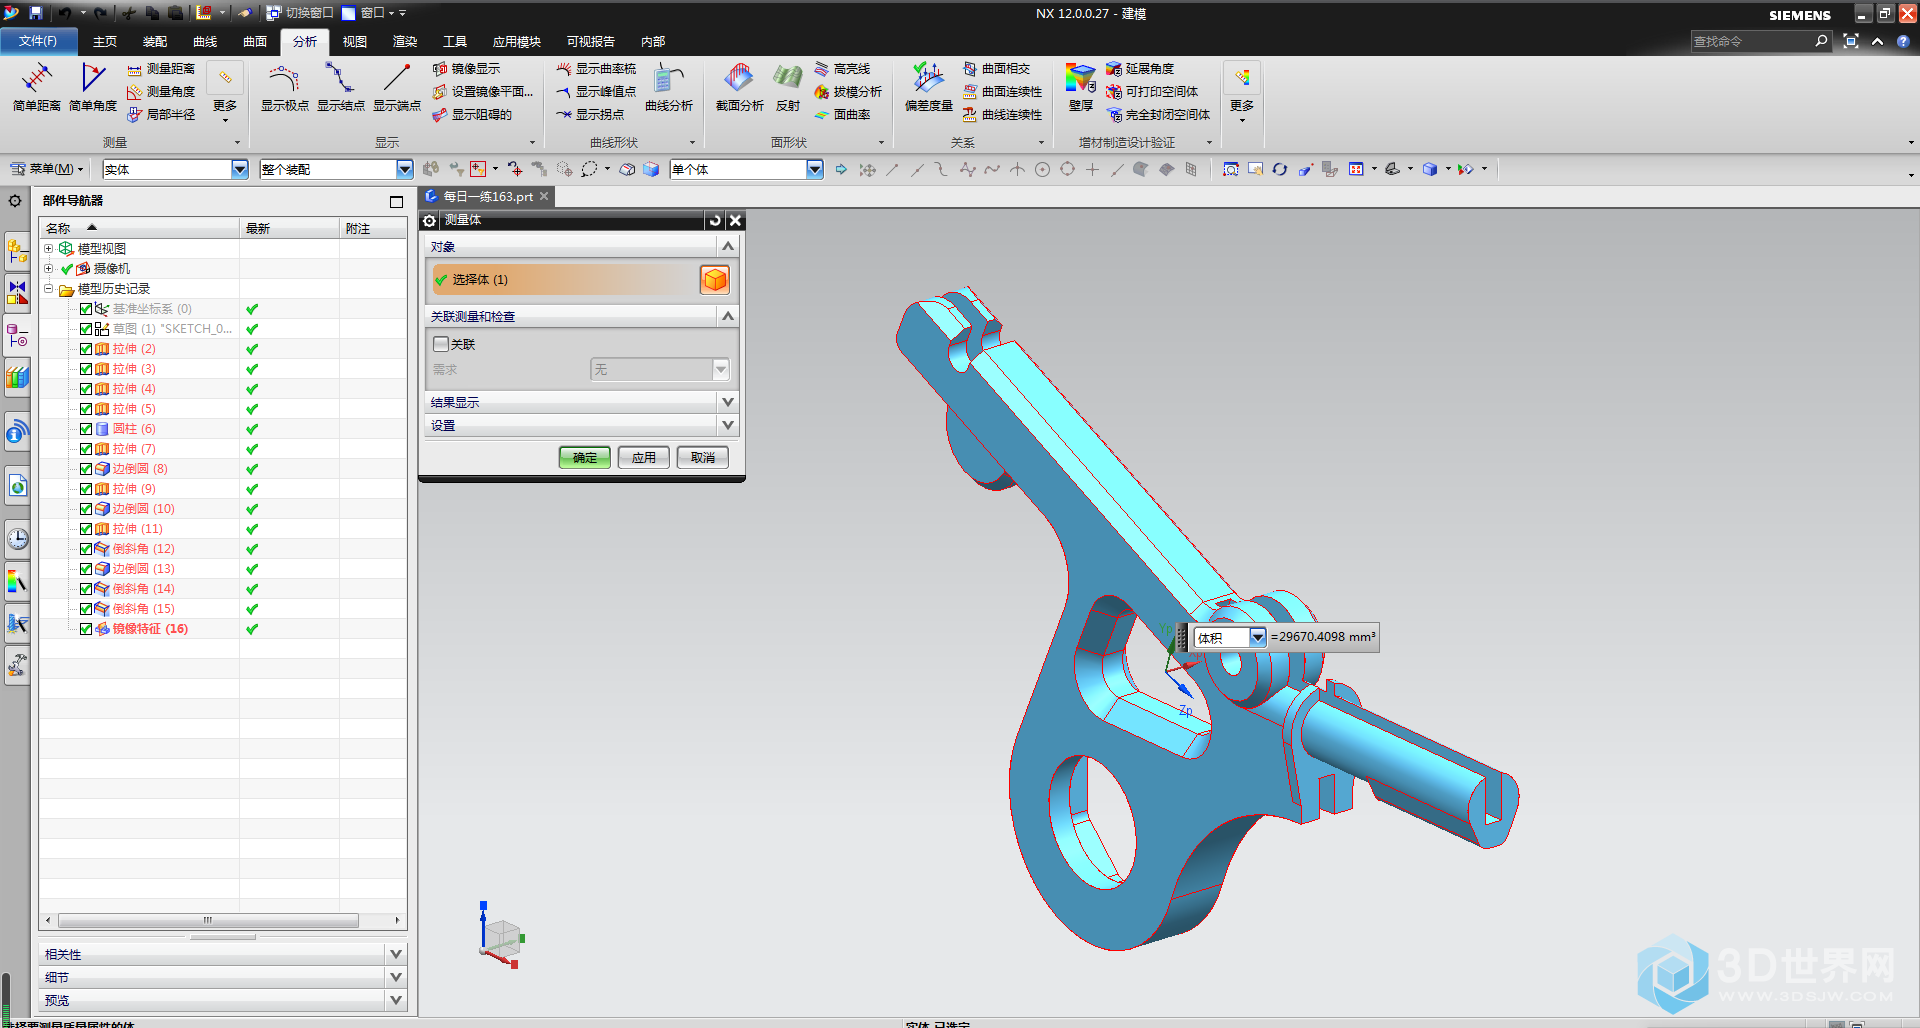
Task: Open the 文件(F) menu
Action: pos(37,41)
